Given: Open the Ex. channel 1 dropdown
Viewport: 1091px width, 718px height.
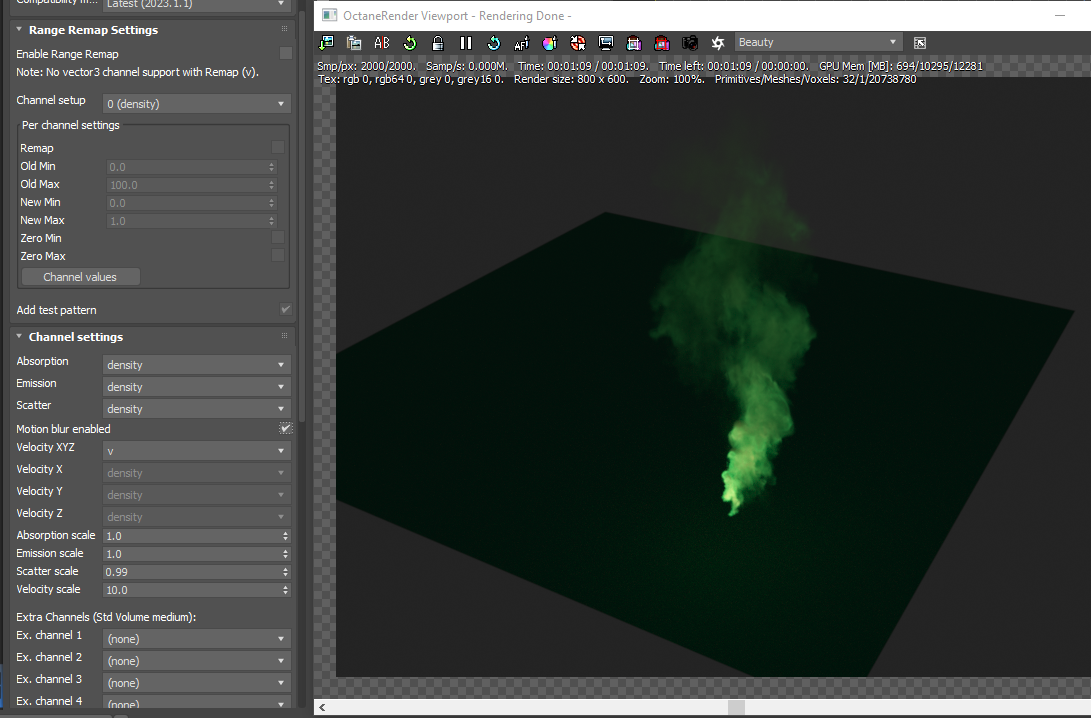Looking at the screenshot, I should pyautogui.click(x=196, y=639).
